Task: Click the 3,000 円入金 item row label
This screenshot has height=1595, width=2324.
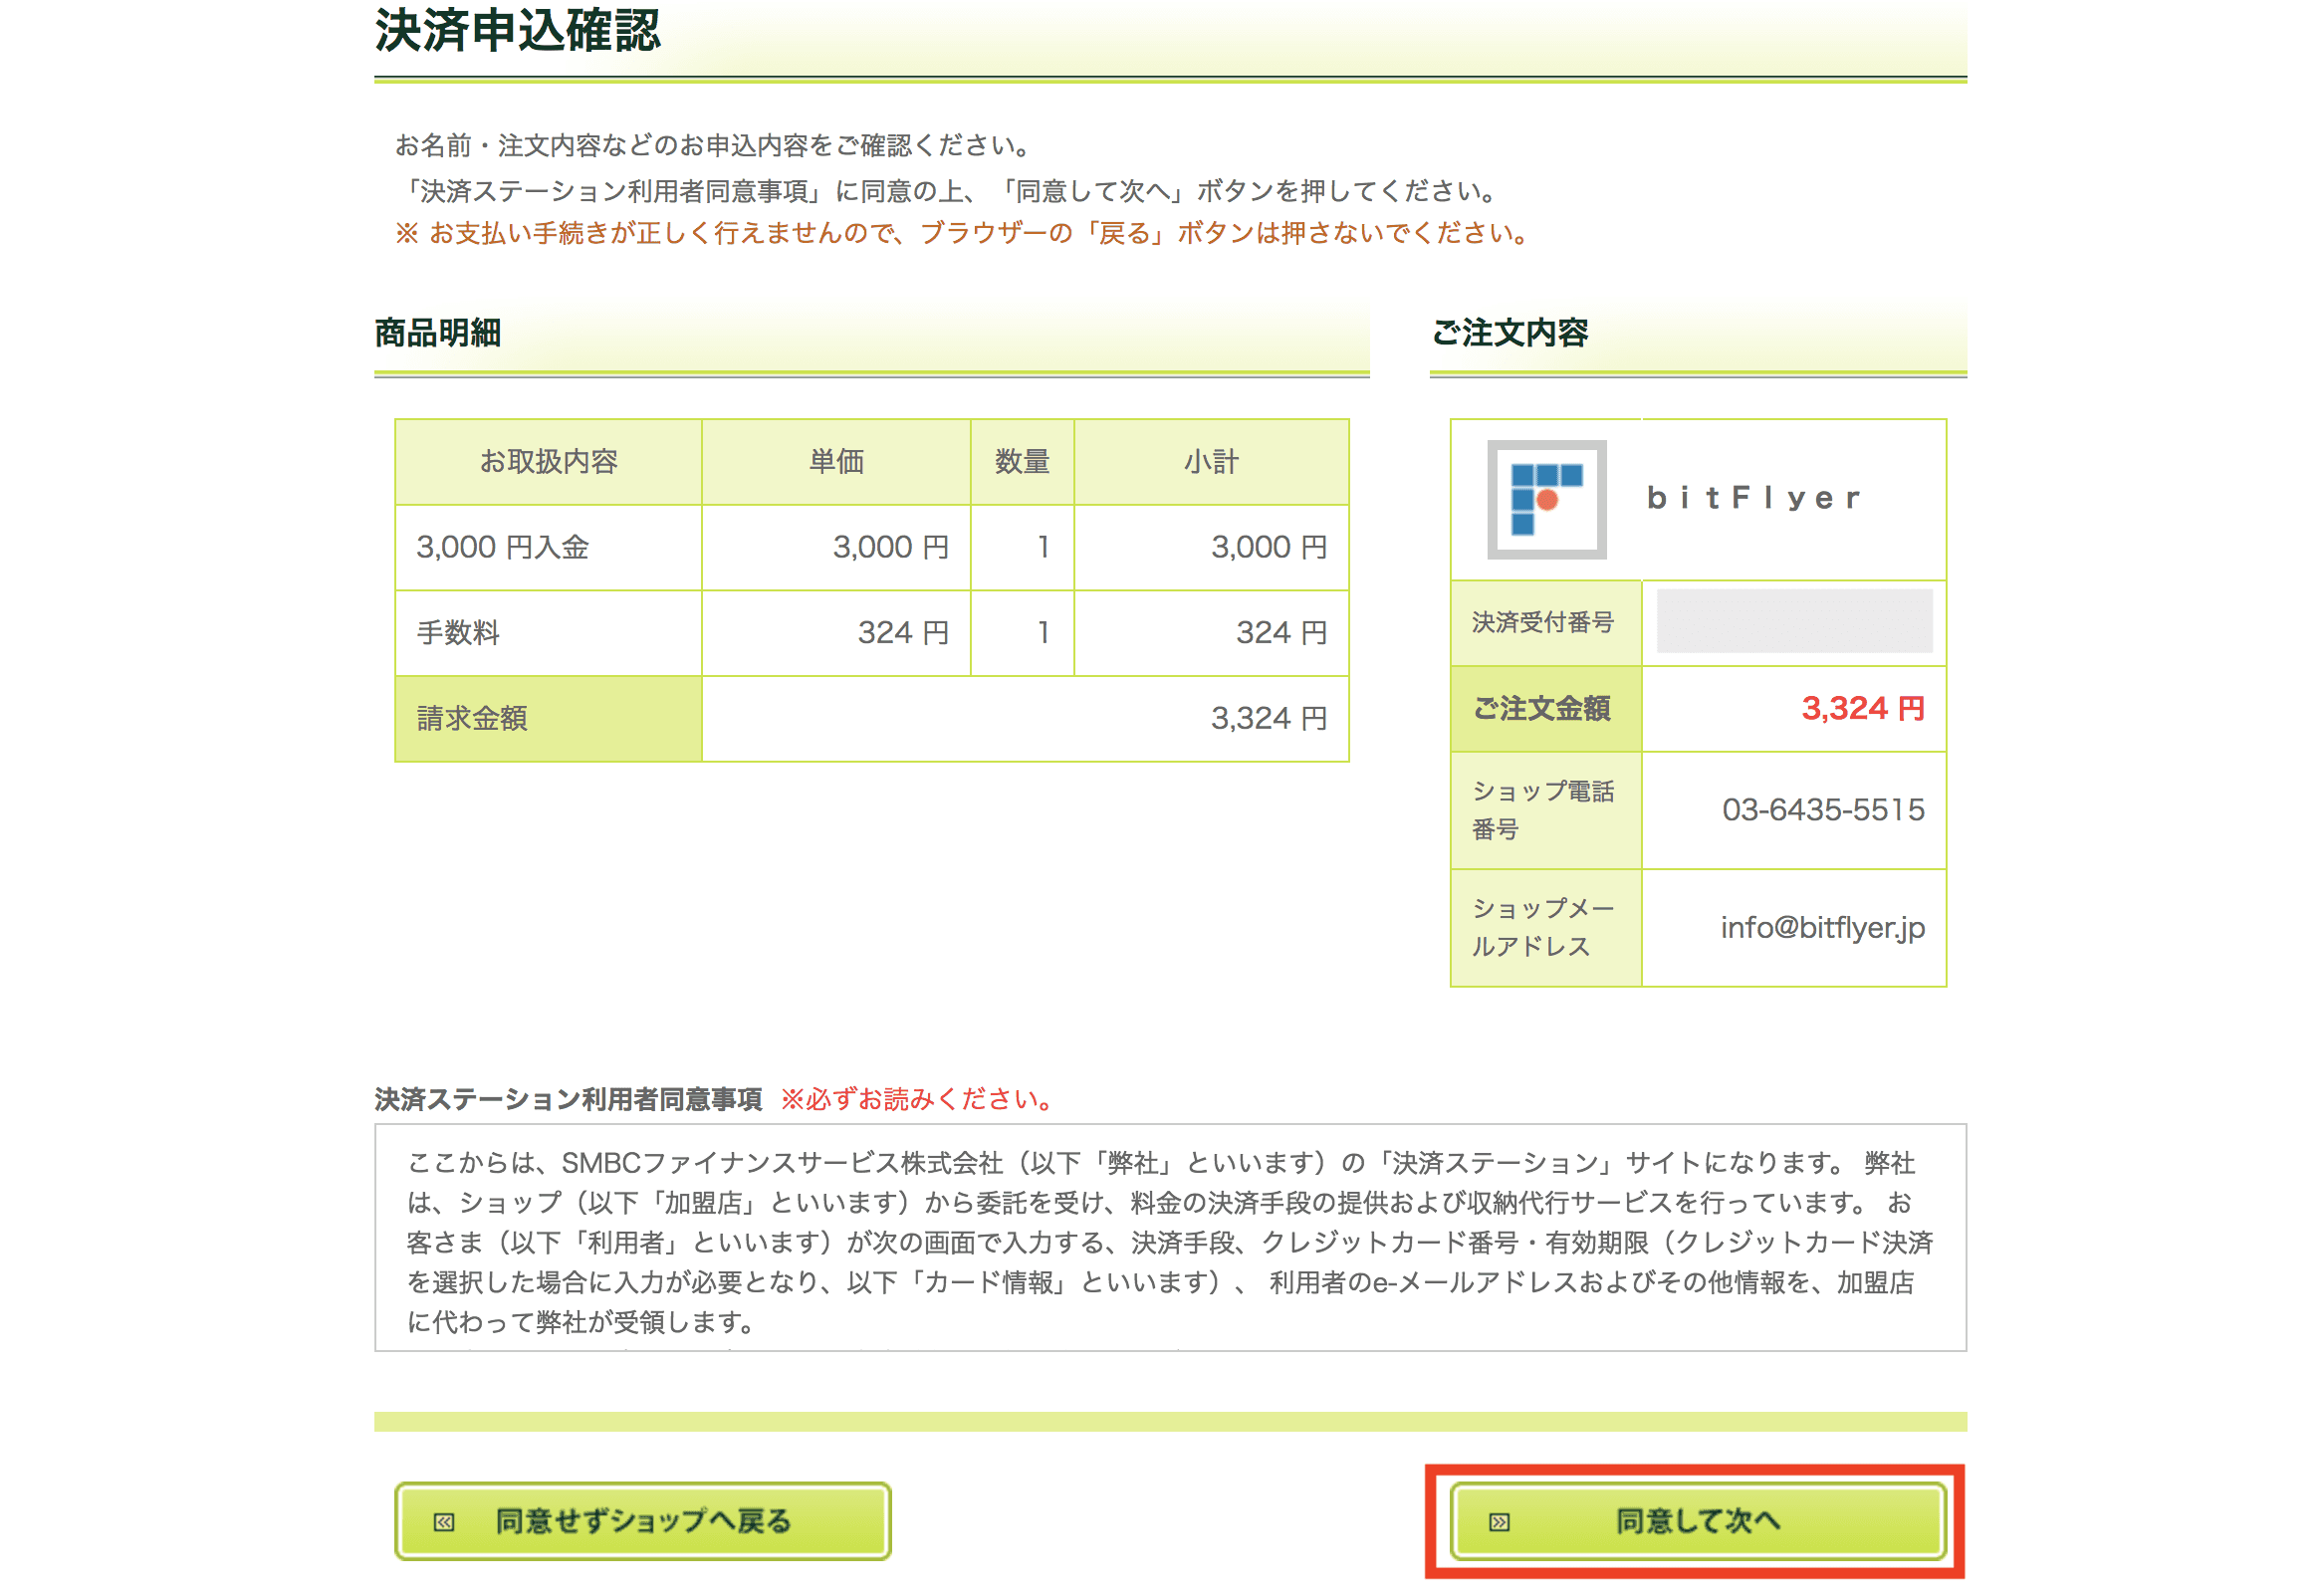Action: click(x=503, y=548)
